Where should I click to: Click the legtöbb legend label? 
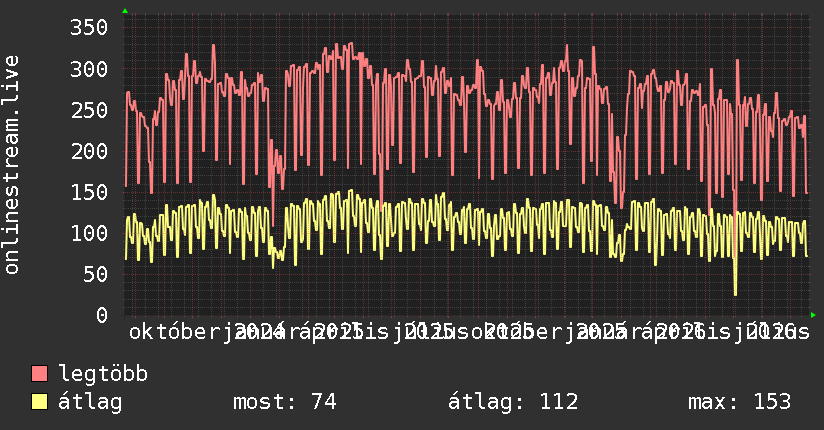103,374
